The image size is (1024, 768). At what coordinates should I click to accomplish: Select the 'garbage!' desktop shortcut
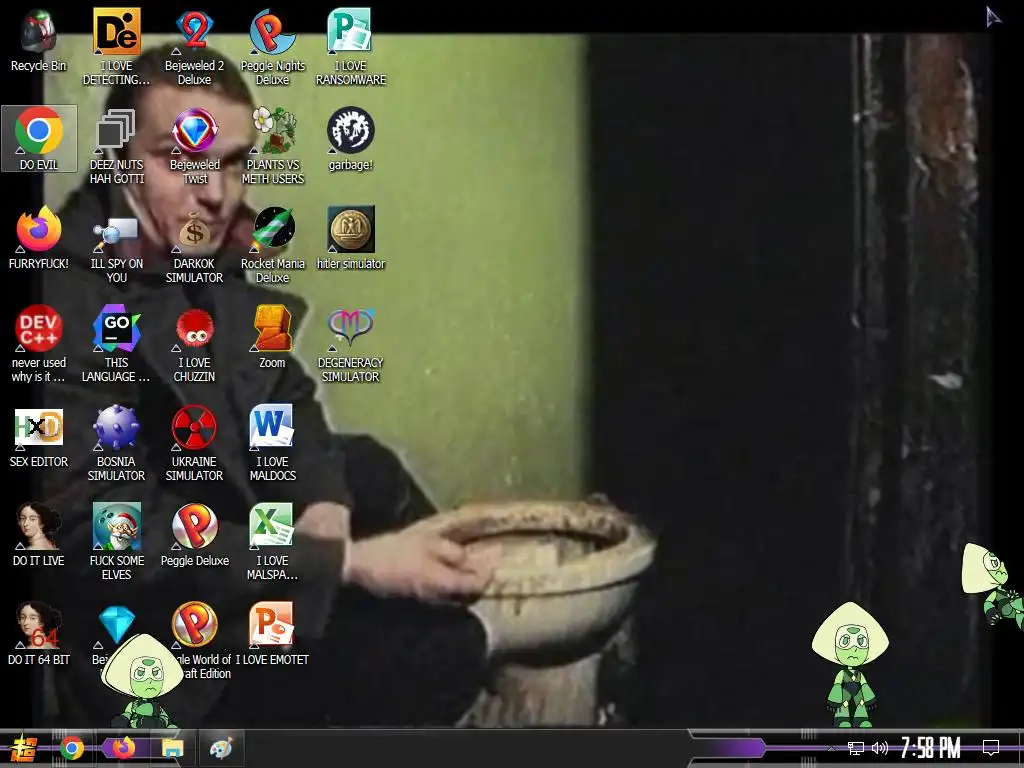click(x=351, y=139)
